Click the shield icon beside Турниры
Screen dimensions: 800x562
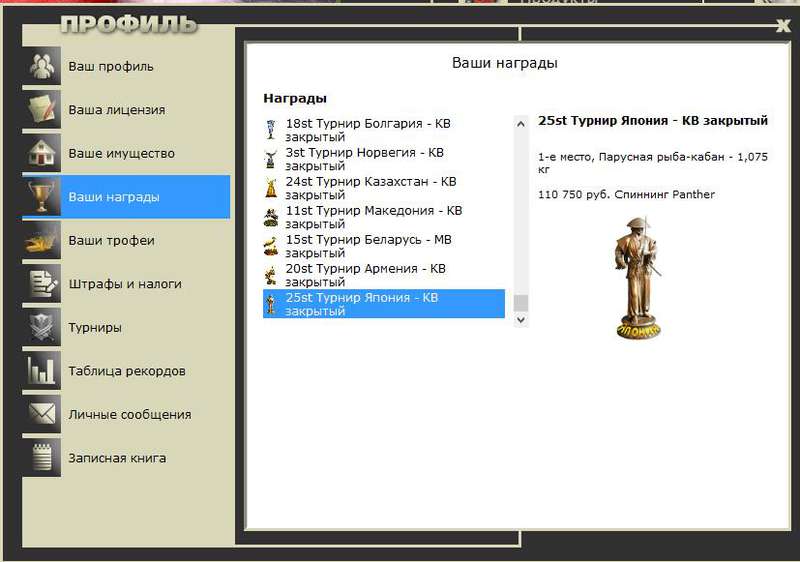pyautogui.click(x=41, y=327)
